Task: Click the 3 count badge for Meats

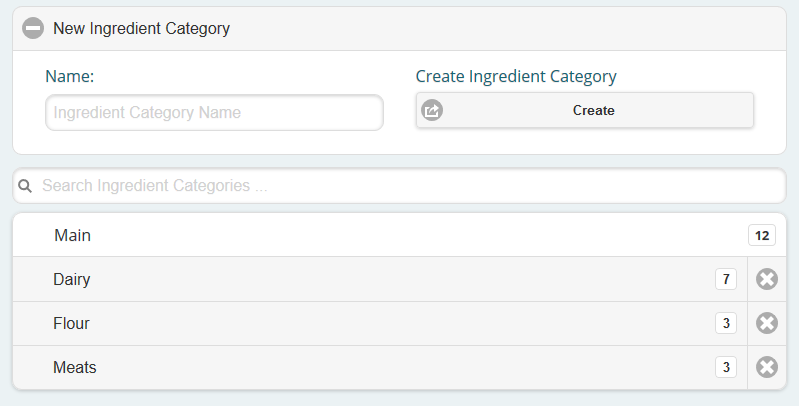Action: click(726, 367)
